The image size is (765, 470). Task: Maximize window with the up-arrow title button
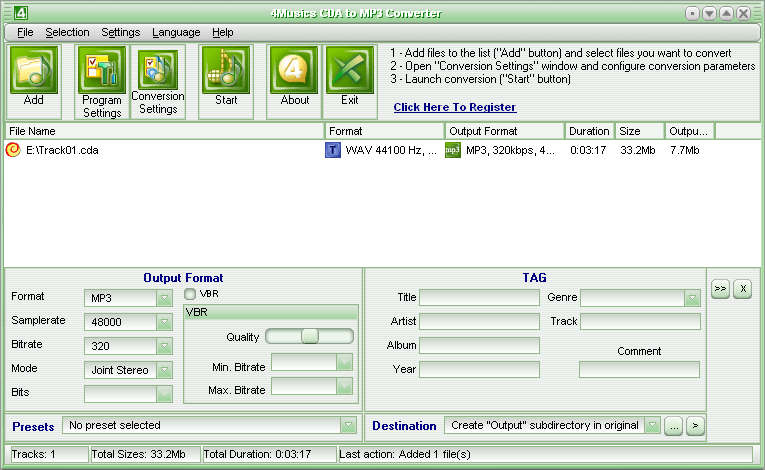(726, 13)
